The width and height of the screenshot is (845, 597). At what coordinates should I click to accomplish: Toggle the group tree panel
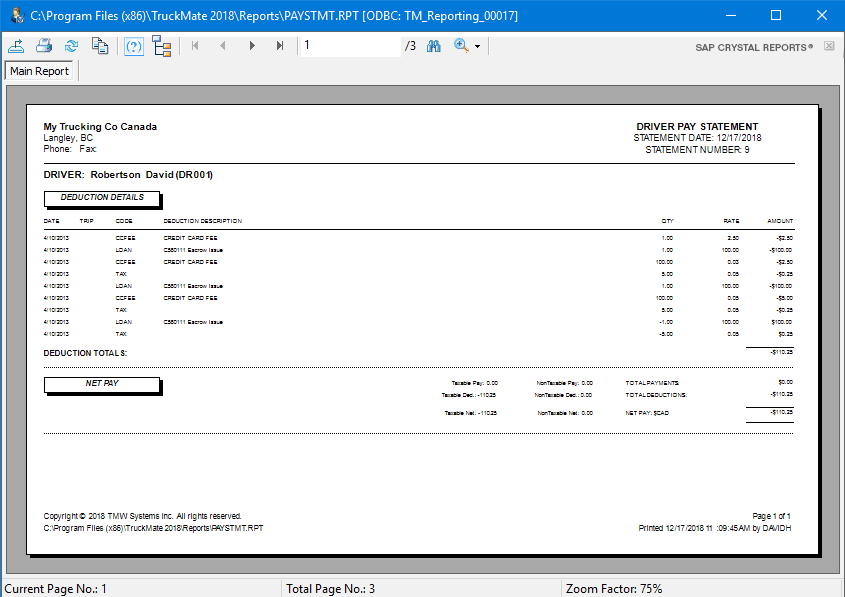click(162, 46)
